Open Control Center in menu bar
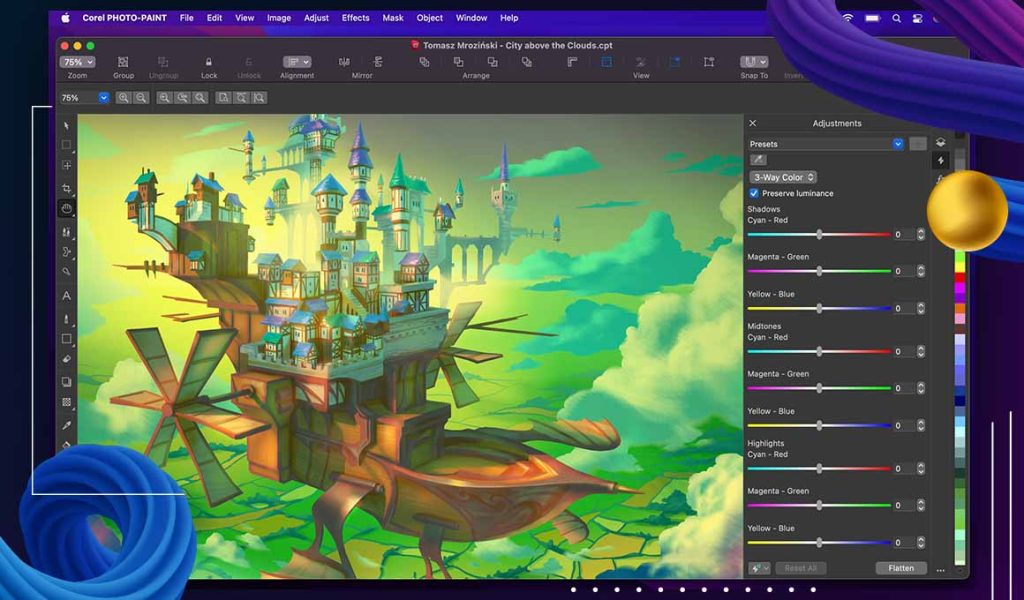The width and height of the screenshot is (1024, 600). point(918,18)
